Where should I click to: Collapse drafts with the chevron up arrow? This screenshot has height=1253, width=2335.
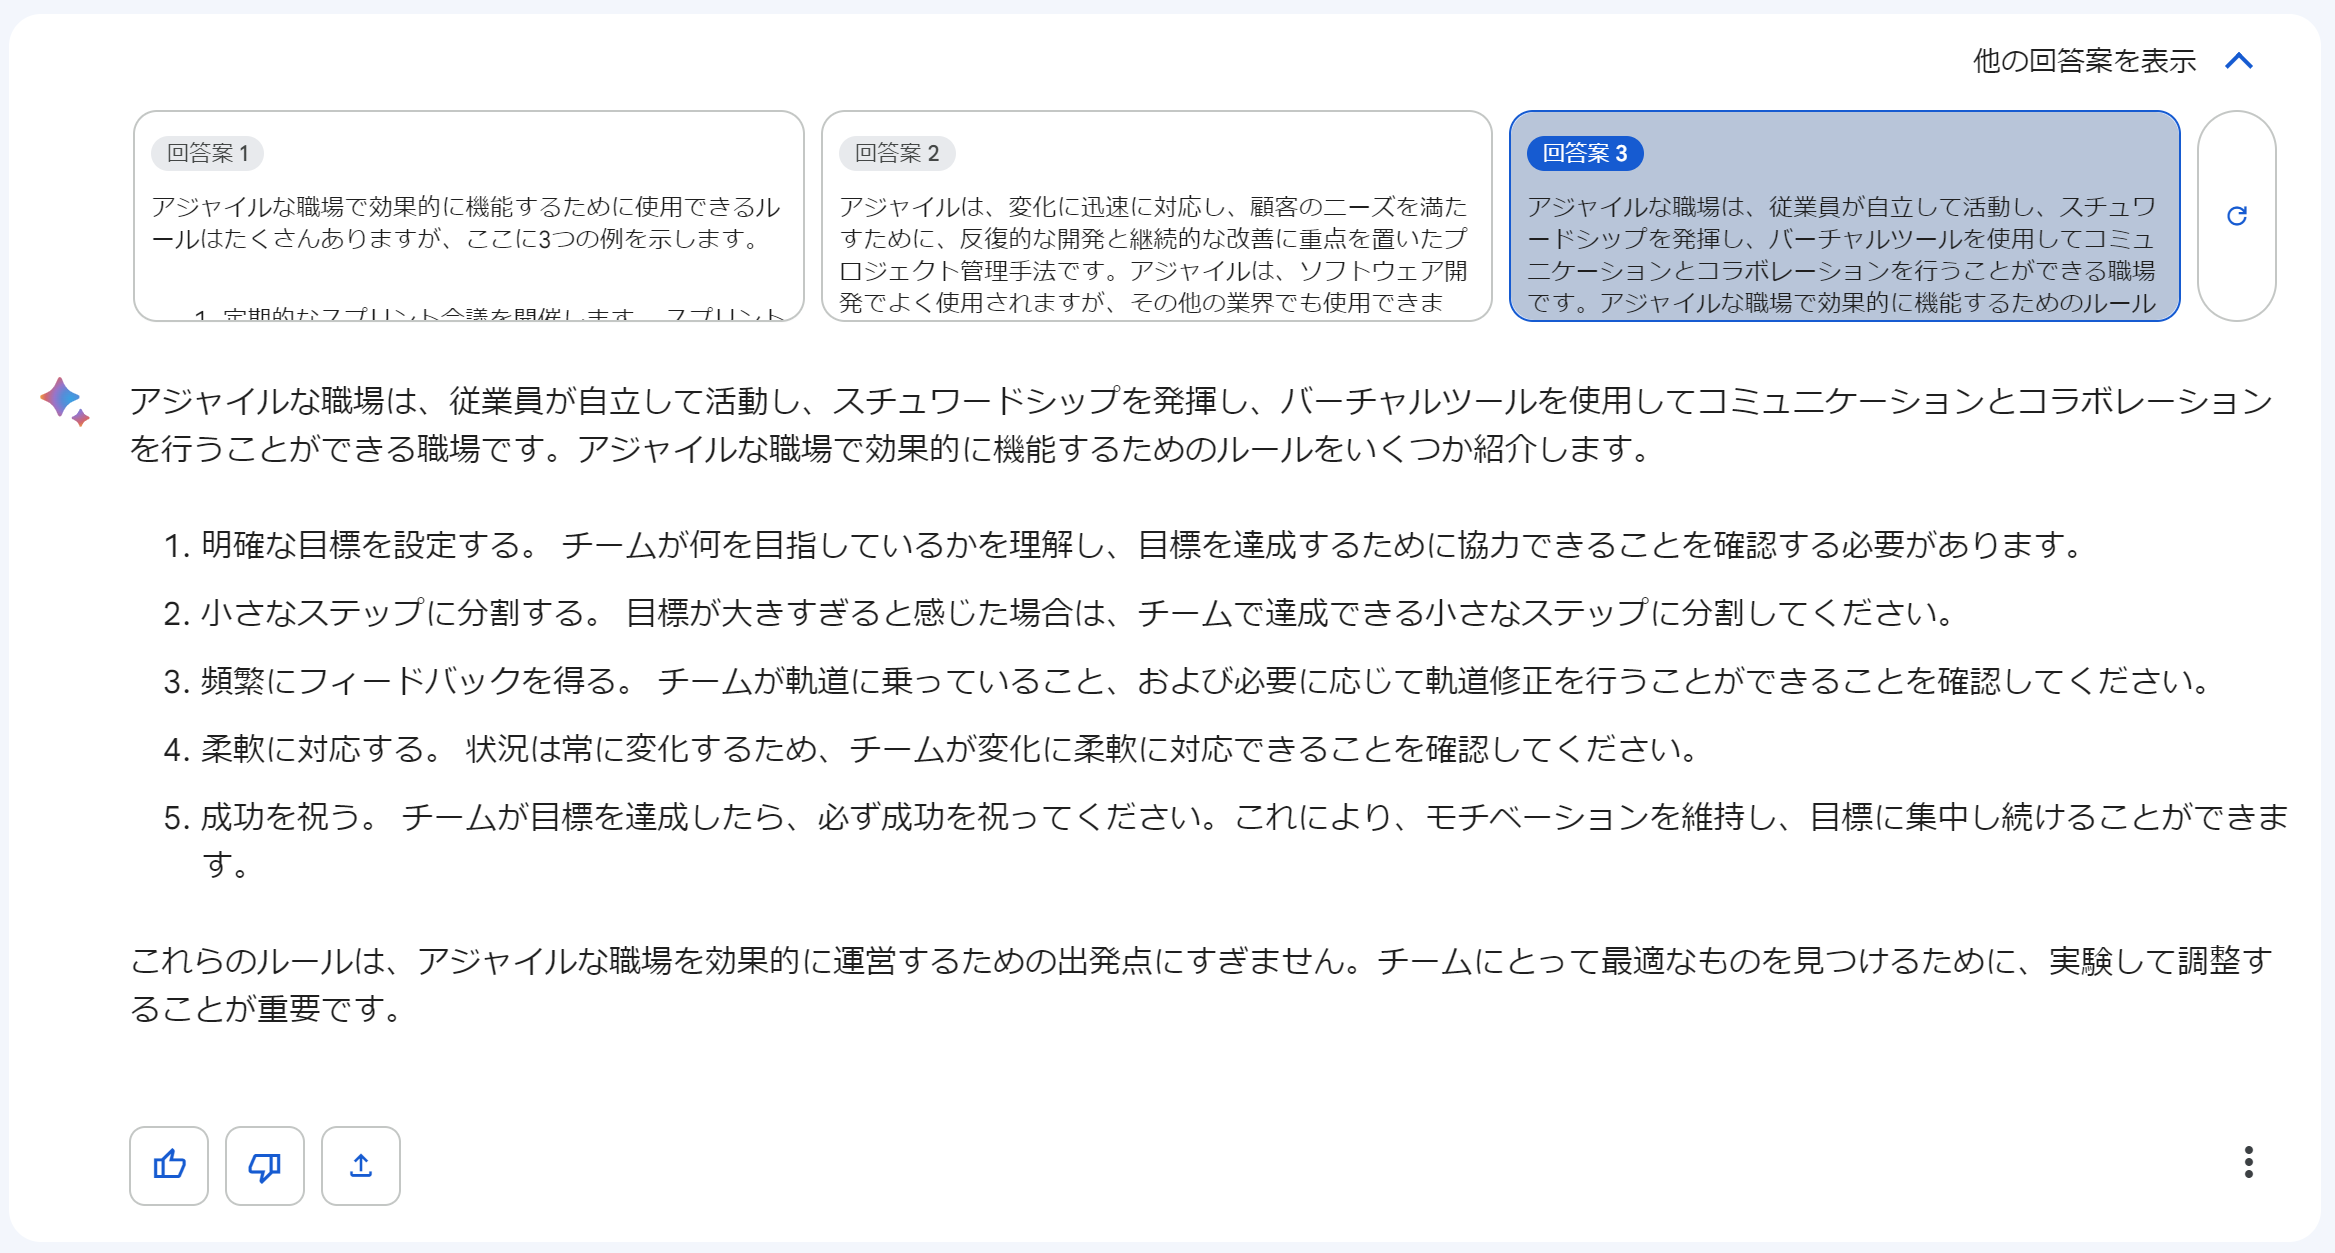pos(2239,61)
